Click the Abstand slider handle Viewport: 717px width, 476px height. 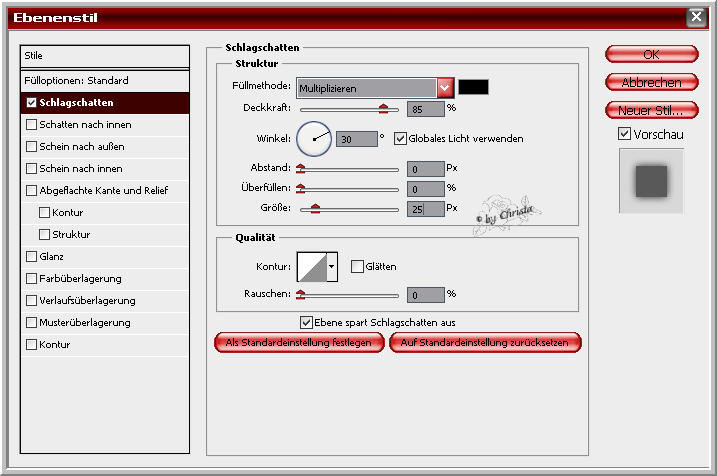click(x=300, y=169)
